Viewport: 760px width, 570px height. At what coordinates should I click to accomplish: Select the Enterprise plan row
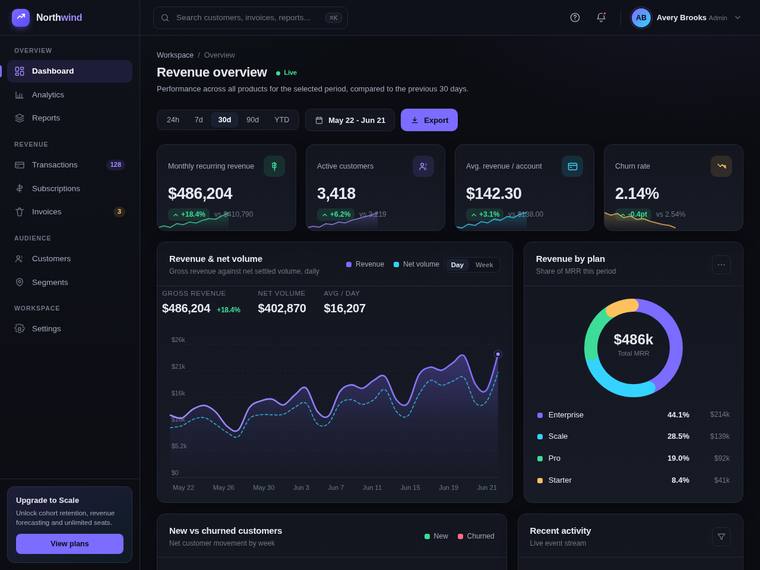click(x=633, y=415)
